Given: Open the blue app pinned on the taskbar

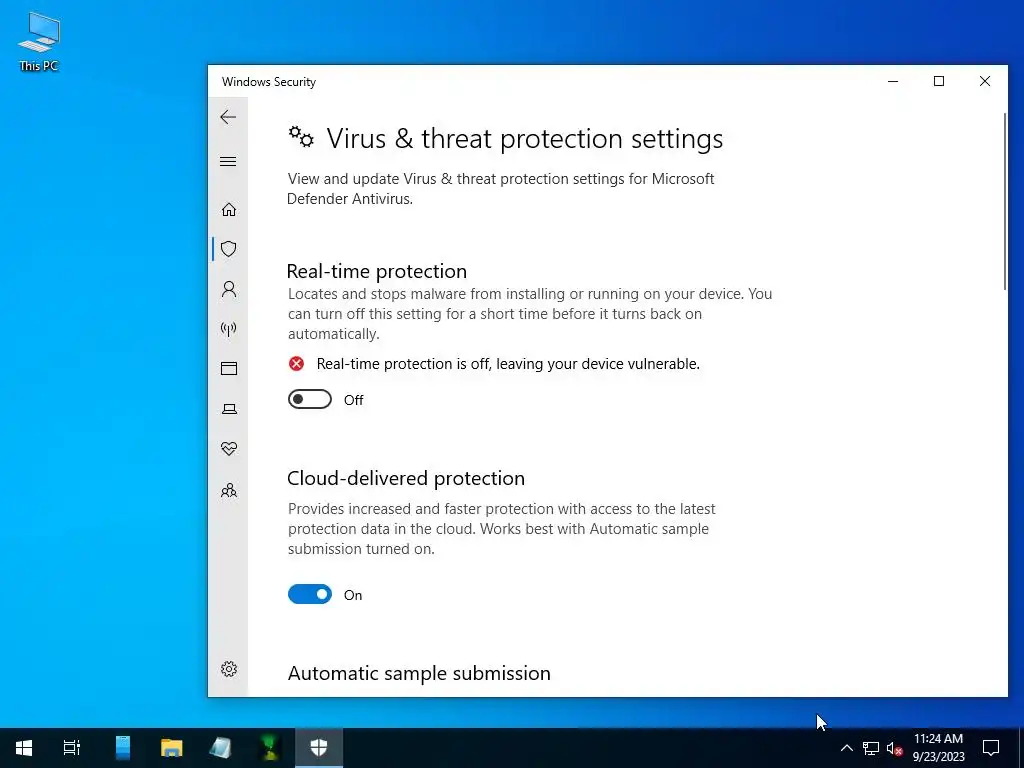Looking at the screenshot, I should point(123,747).
